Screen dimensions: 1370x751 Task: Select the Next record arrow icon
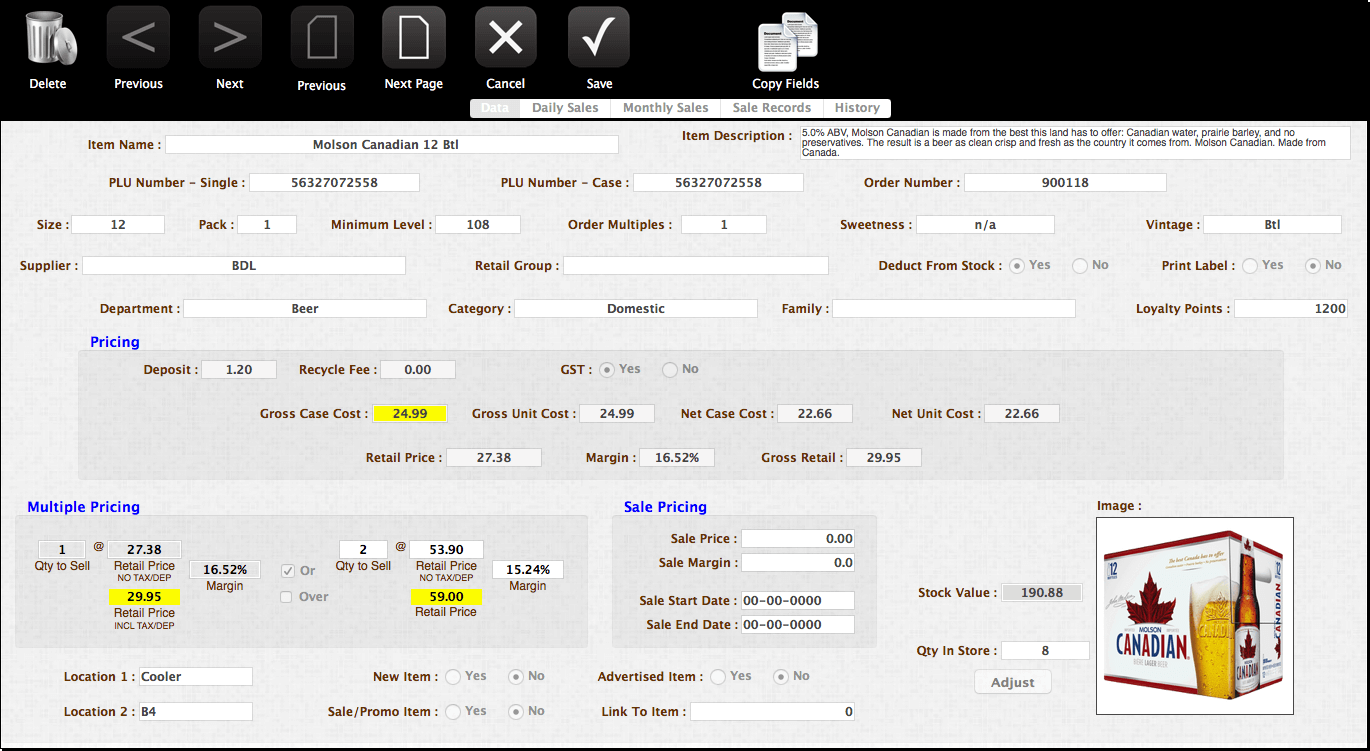click(x=229, y=37)
